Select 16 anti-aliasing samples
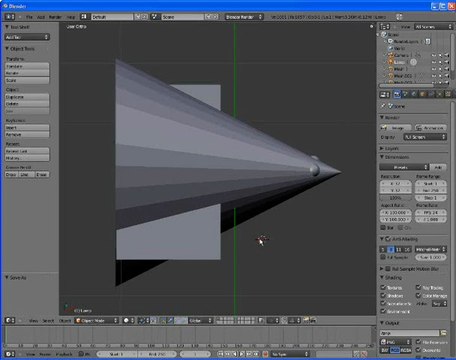 (x=407, y=249)
